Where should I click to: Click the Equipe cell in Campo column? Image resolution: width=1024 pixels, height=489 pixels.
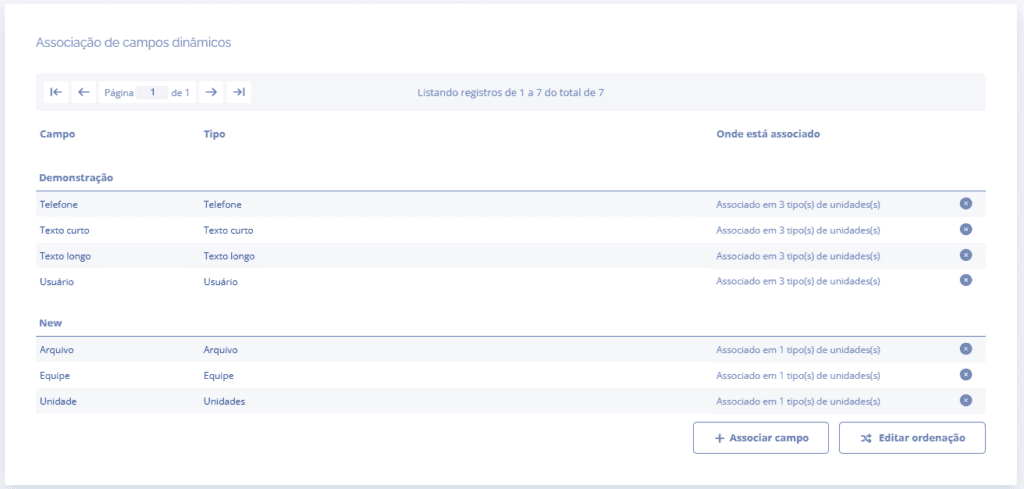pyautogui.click(x=55, y=376)
